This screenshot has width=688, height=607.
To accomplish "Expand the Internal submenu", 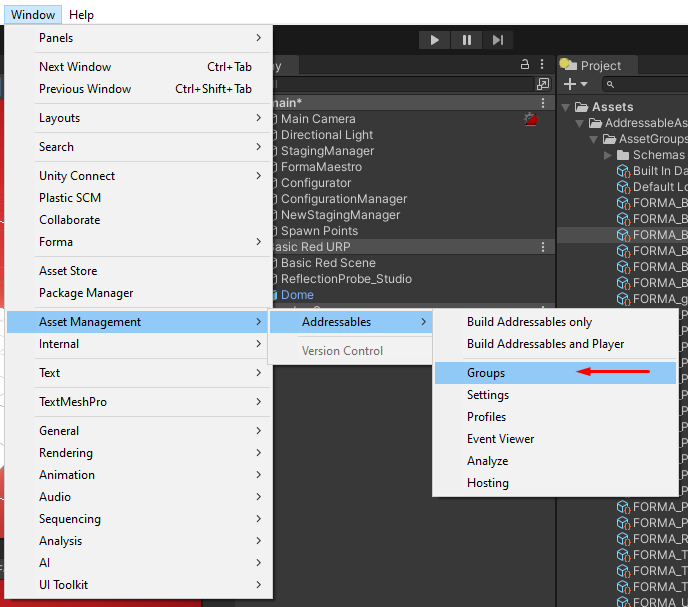I will (x=139, y=344).
